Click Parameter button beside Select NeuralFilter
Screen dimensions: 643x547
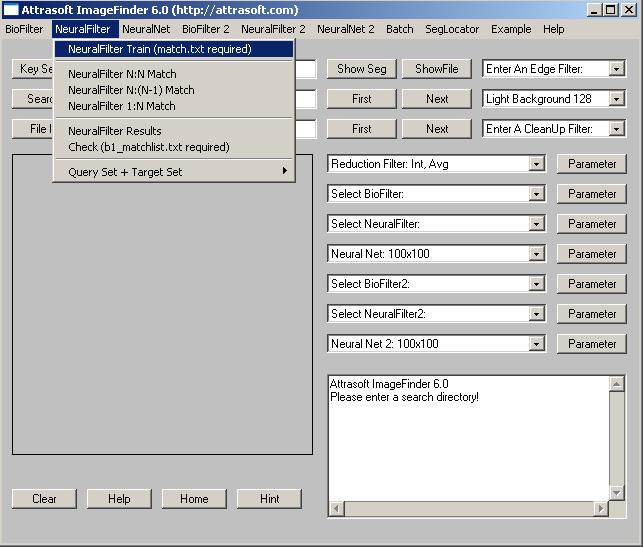tap(592, 224)
